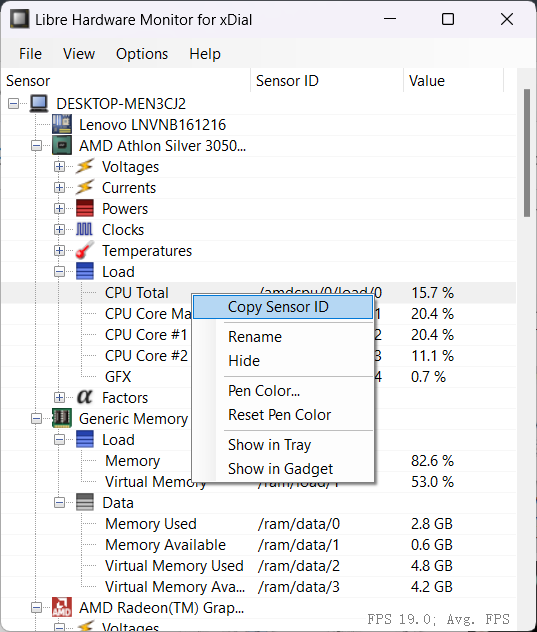Click the 15.7 % CPU Total value
537x632 pixels.
coord(432,293)
